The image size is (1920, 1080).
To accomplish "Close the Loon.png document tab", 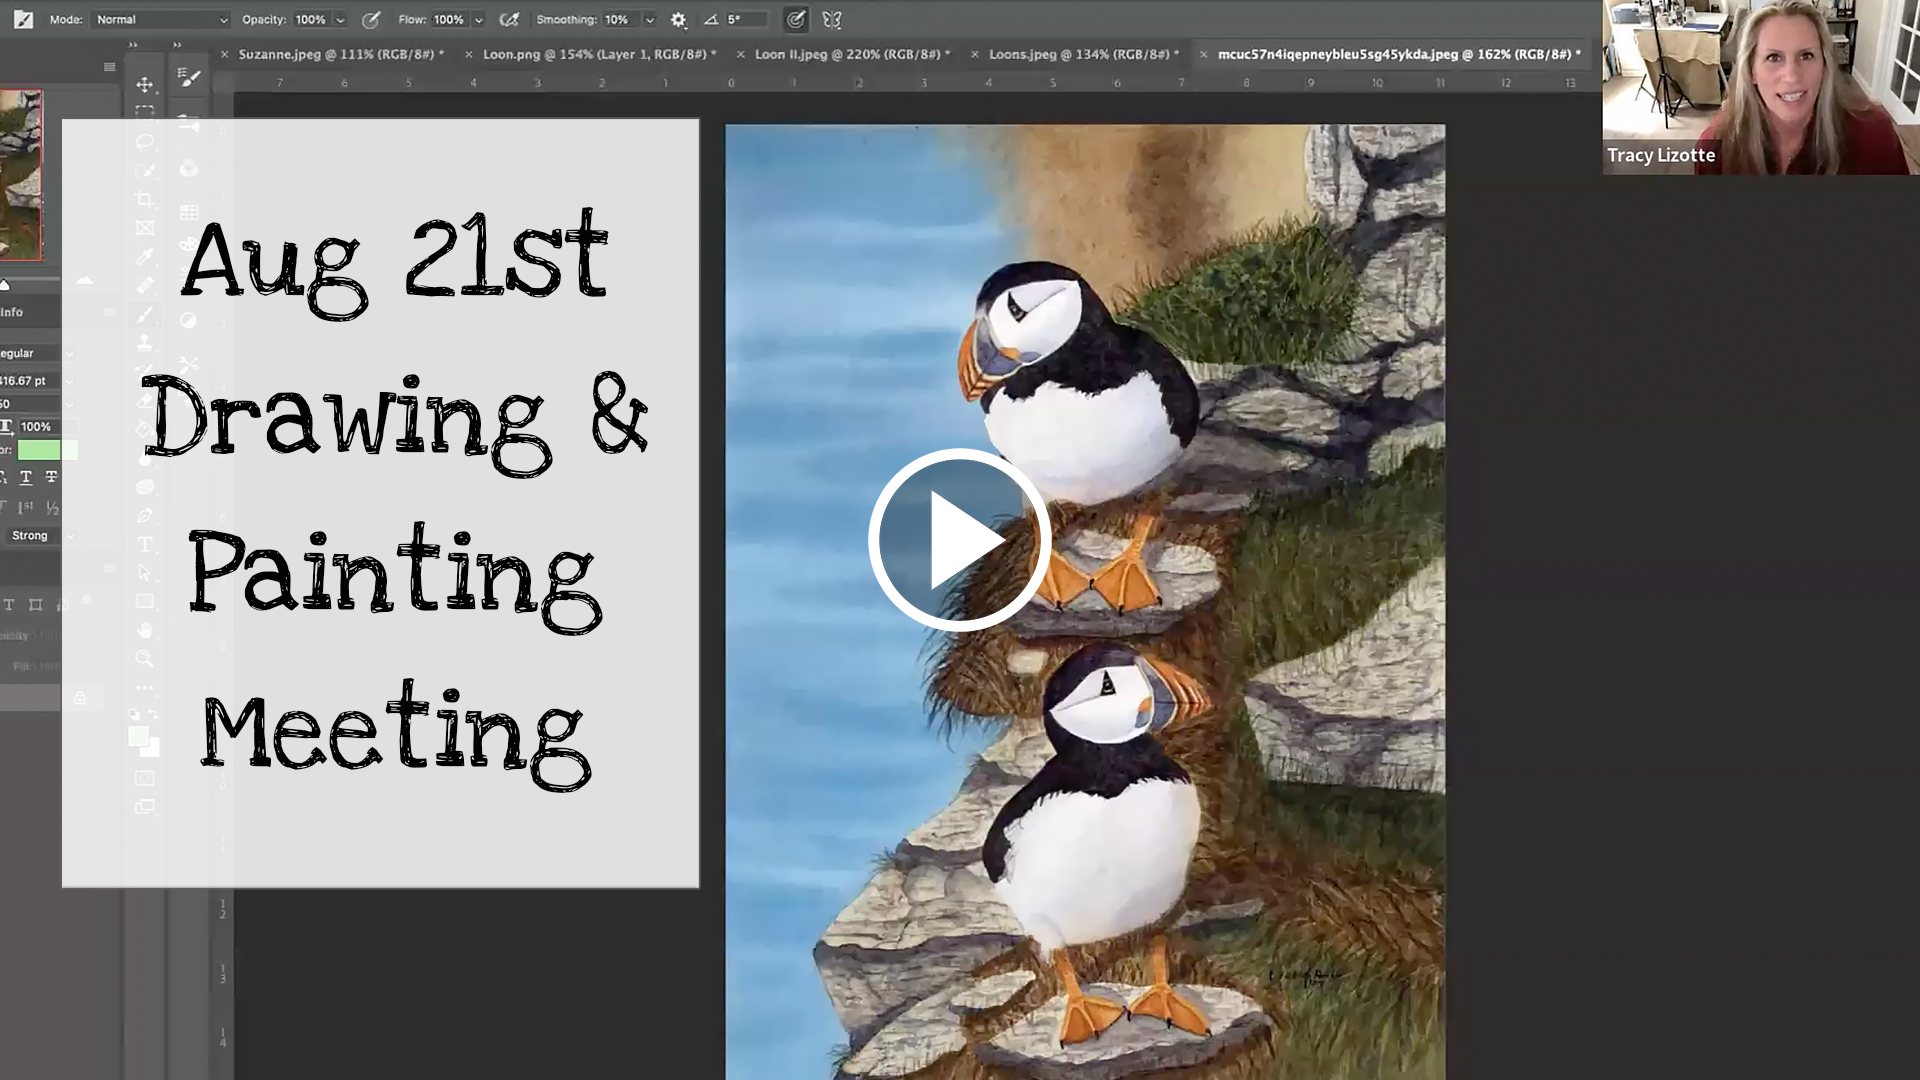I will 468,55.
